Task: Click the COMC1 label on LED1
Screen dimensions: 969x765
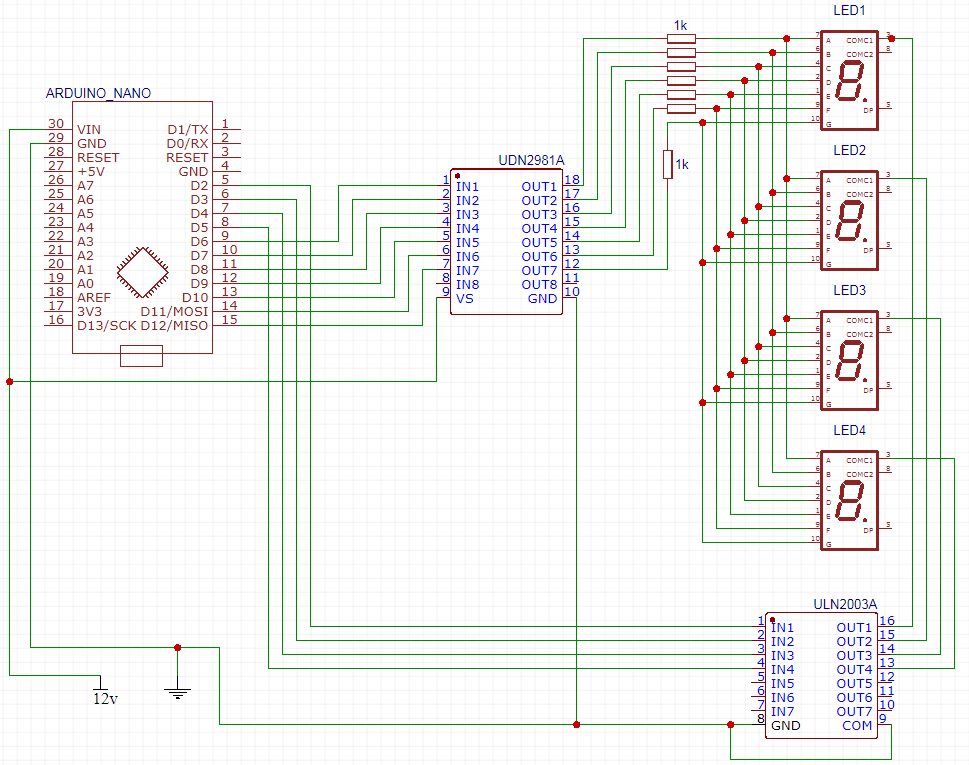Action: click(860, 41)
